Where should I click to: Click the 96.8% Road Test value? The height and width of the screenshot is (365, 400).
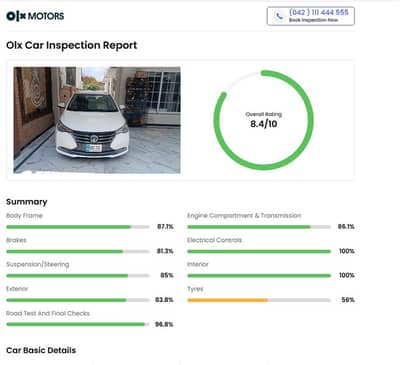[164, 324]
